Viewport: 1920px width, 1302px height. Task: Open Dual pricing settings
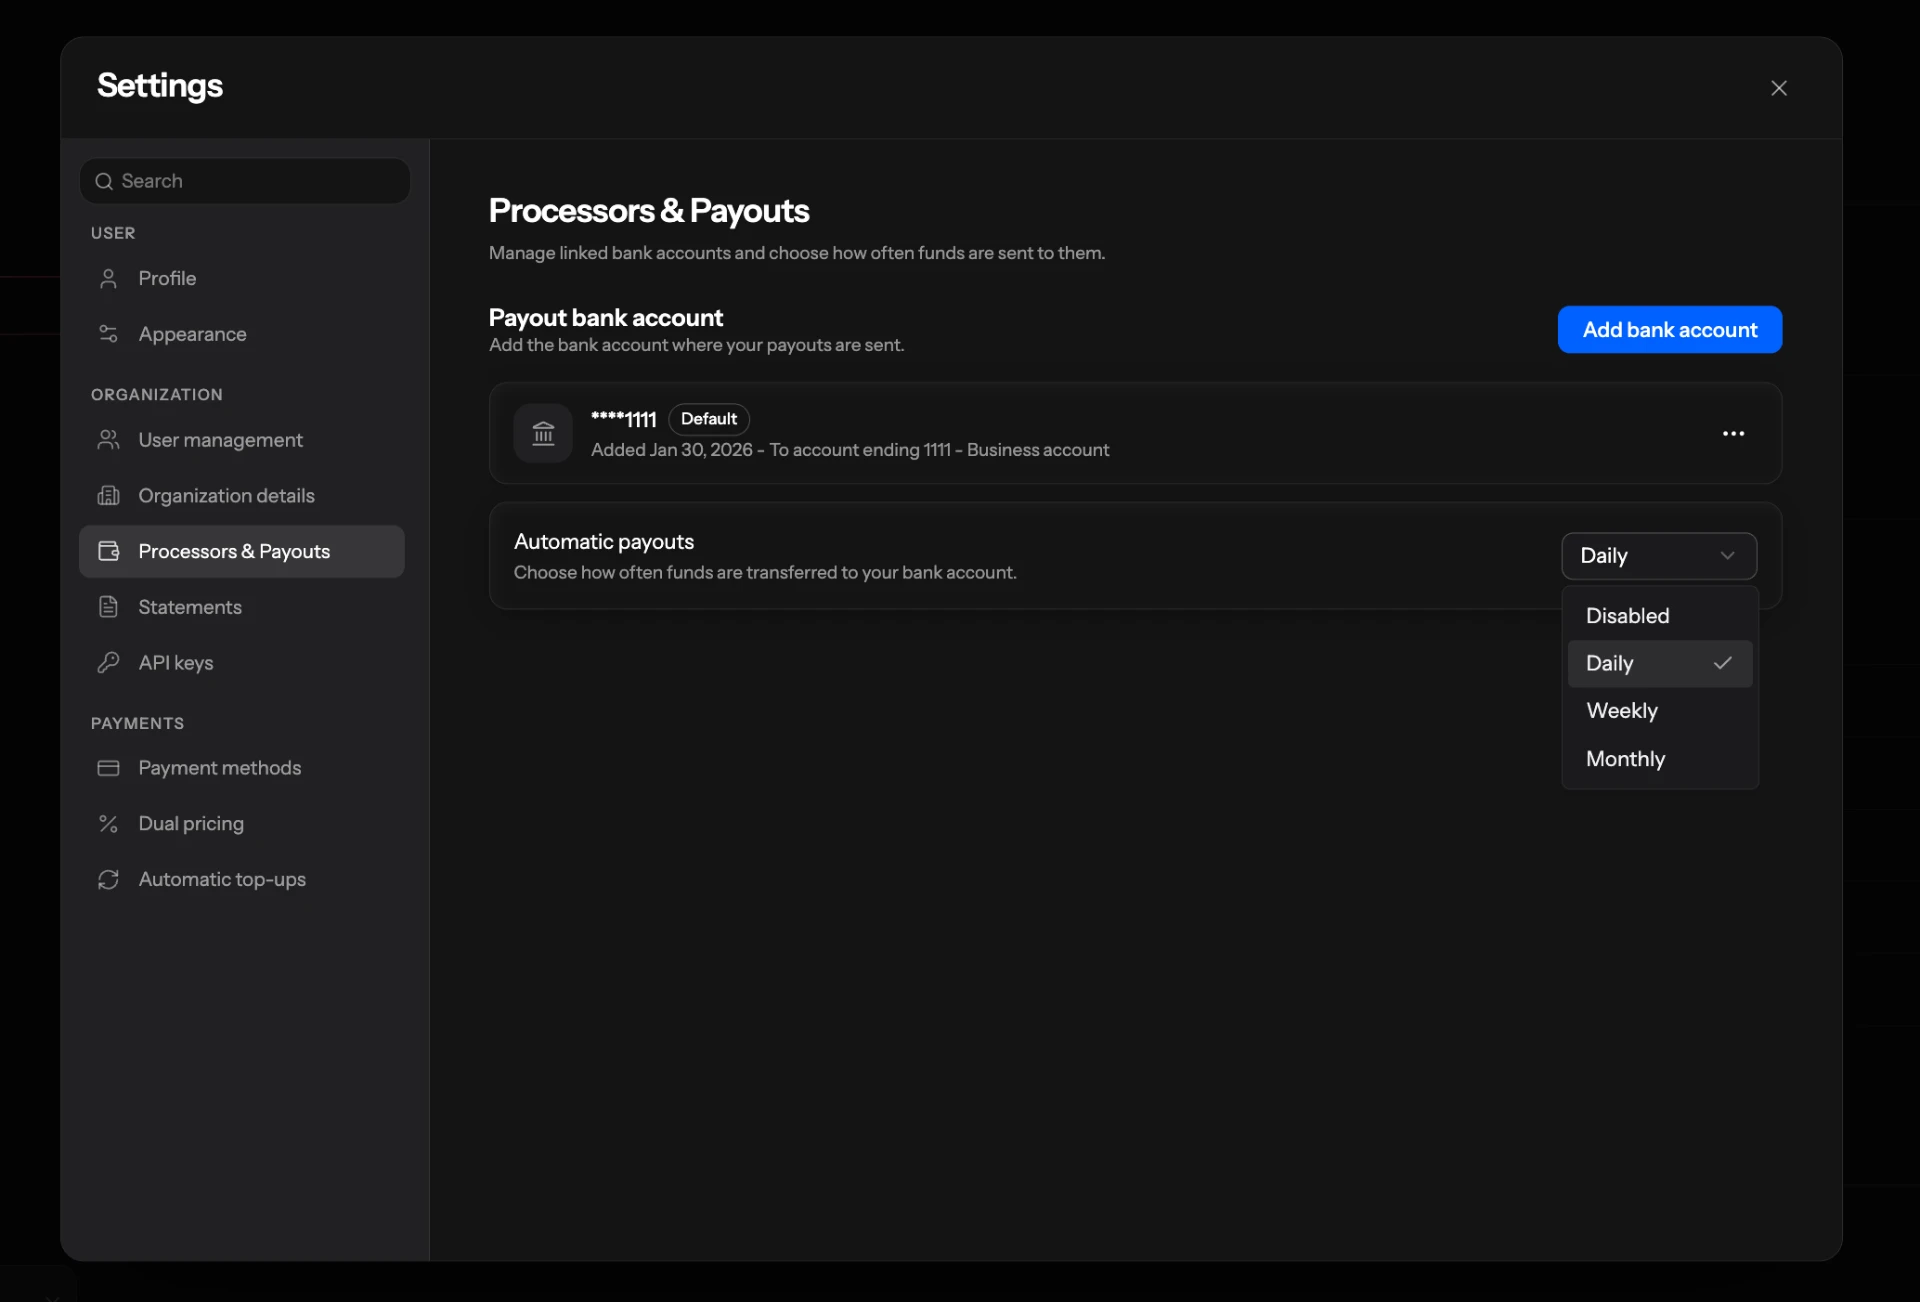click(x=242, y=824)
